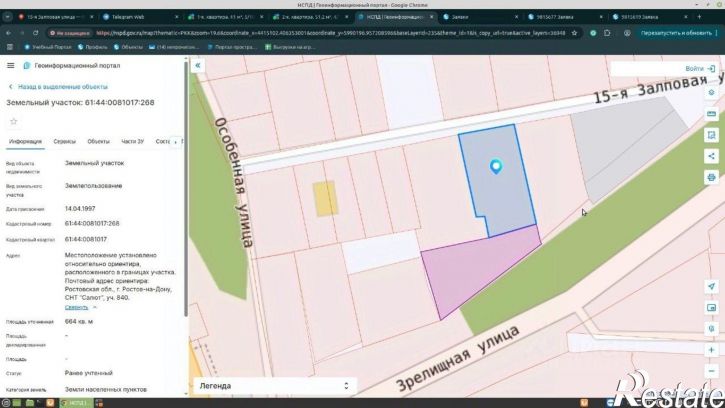Viewport: 725px width, 408px height.
Task: Add the land parcel to favorites (star)
Action: [14, 122]
